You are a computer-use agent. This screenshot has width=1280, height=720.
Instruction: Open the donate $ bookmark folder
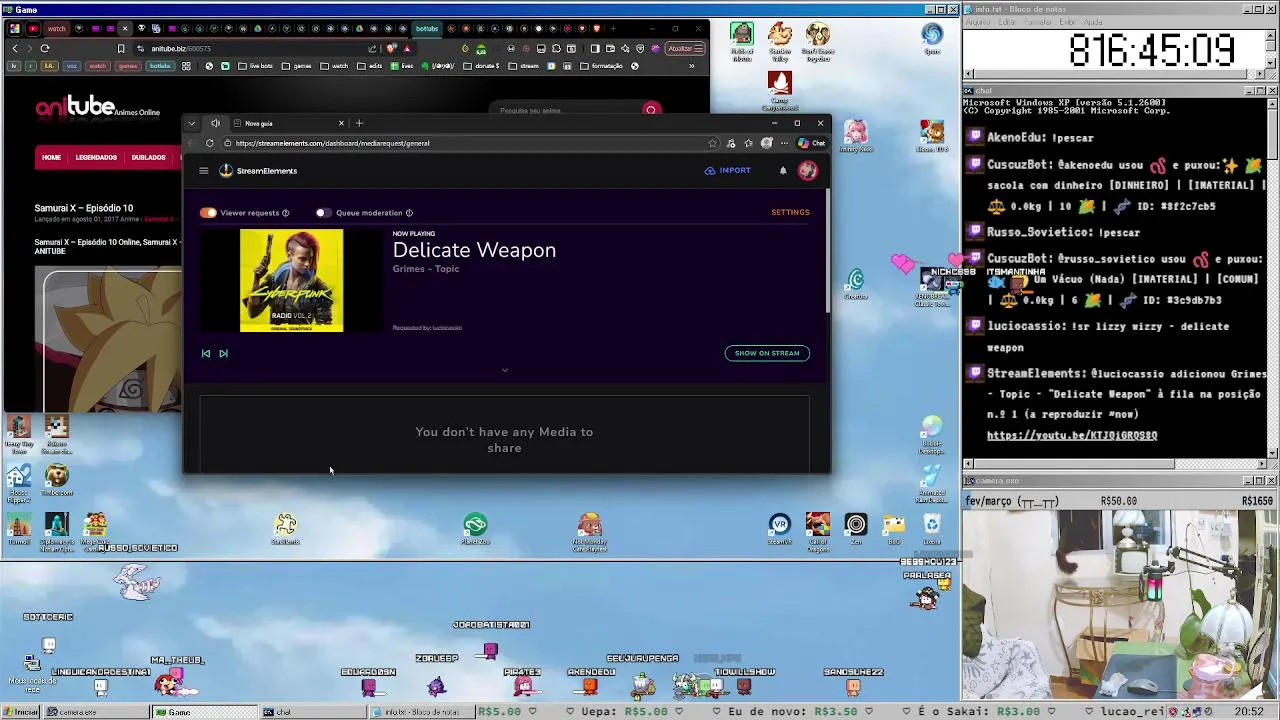tap(481, 66)
